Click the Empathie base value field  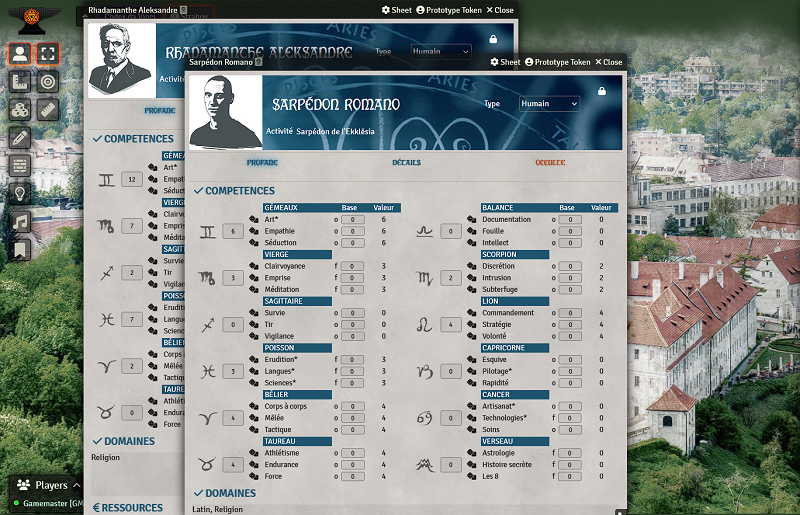[351, 231]
